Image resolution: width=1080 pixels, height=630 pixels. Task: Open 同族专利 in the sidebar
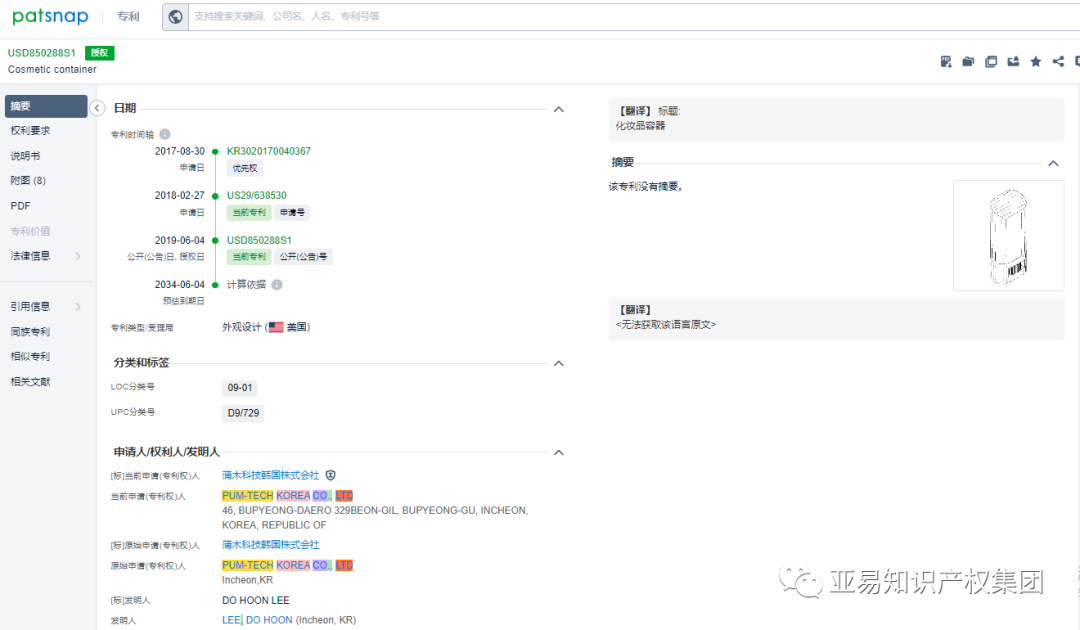[30, 331]
